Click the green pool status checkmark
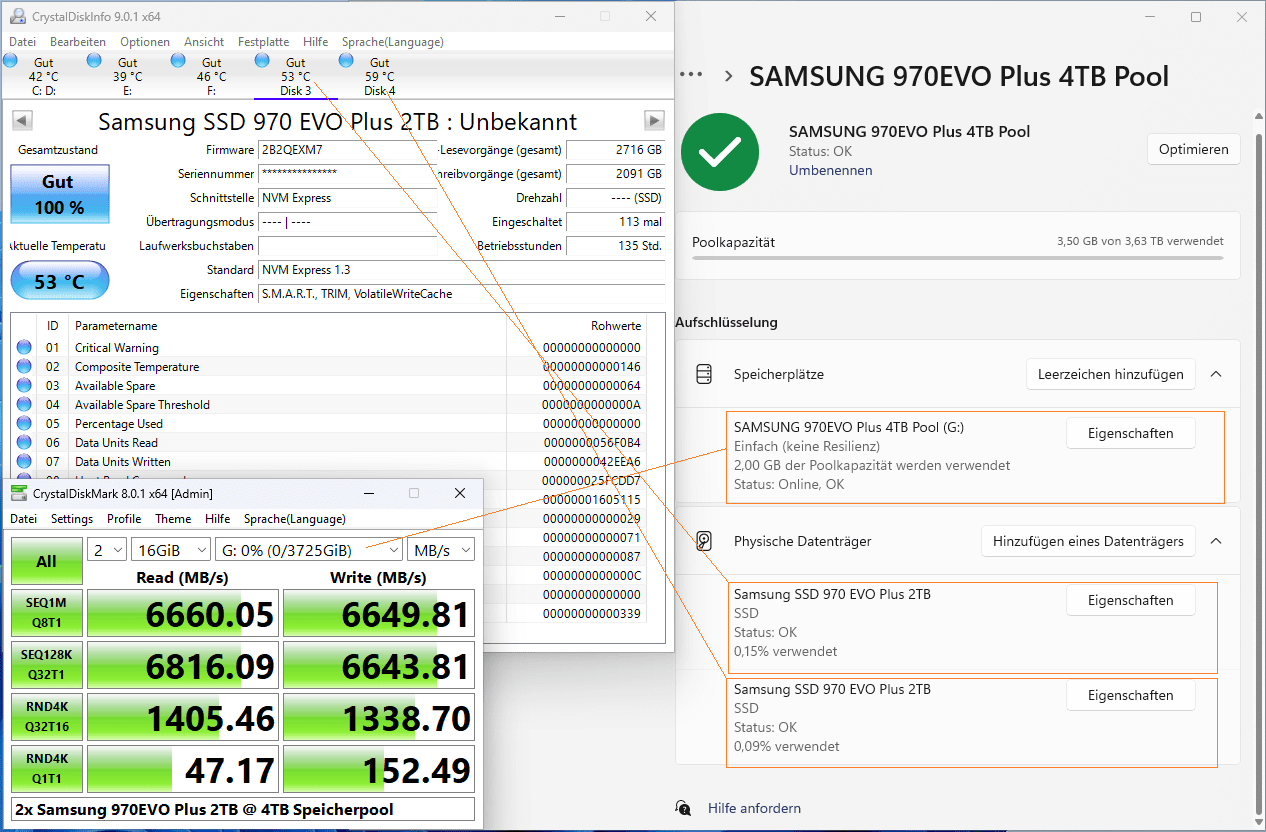Screen dimensions: 1266x832 (x=719, y=151)
